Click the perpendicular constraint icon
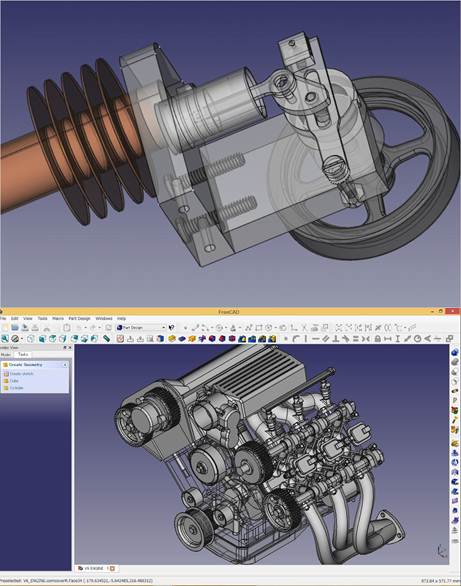The width and height of the screenshot is (461, 586). [x=336, y=339]
